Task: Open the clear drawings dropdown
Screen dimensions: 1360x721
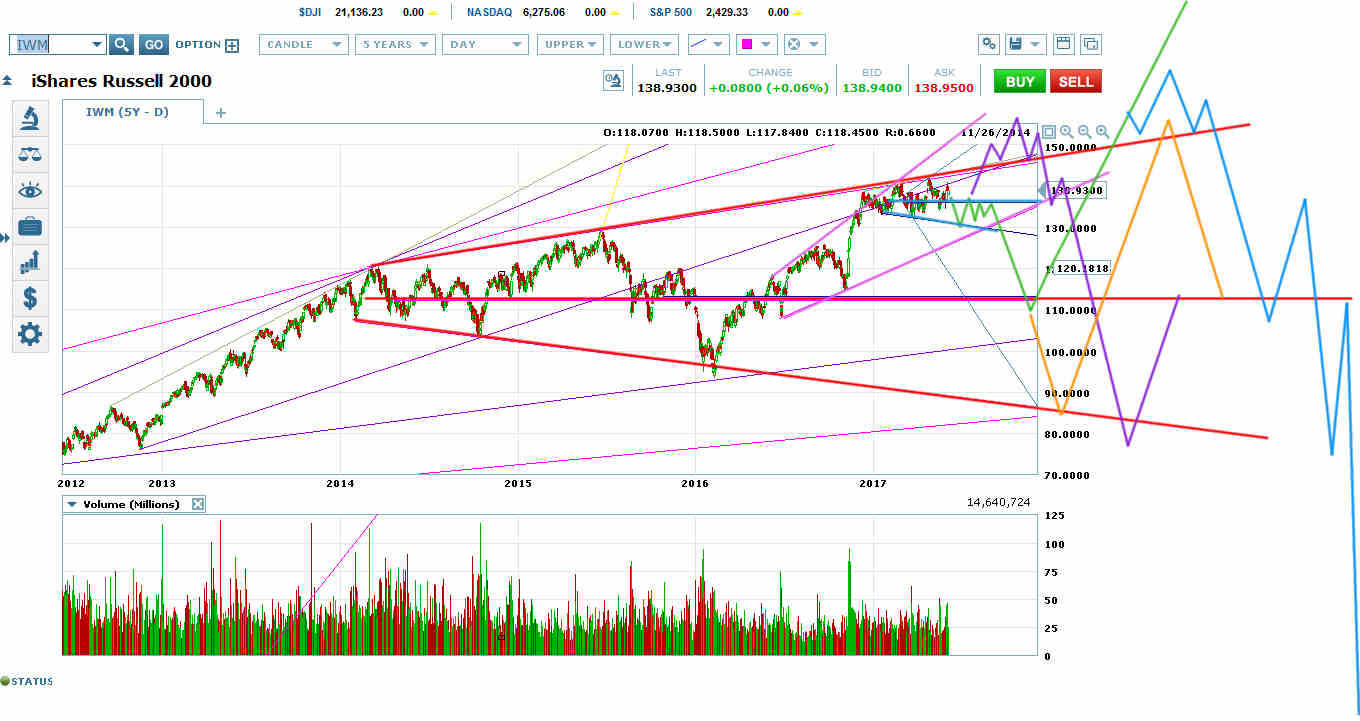Action: [x=804, y=44]
